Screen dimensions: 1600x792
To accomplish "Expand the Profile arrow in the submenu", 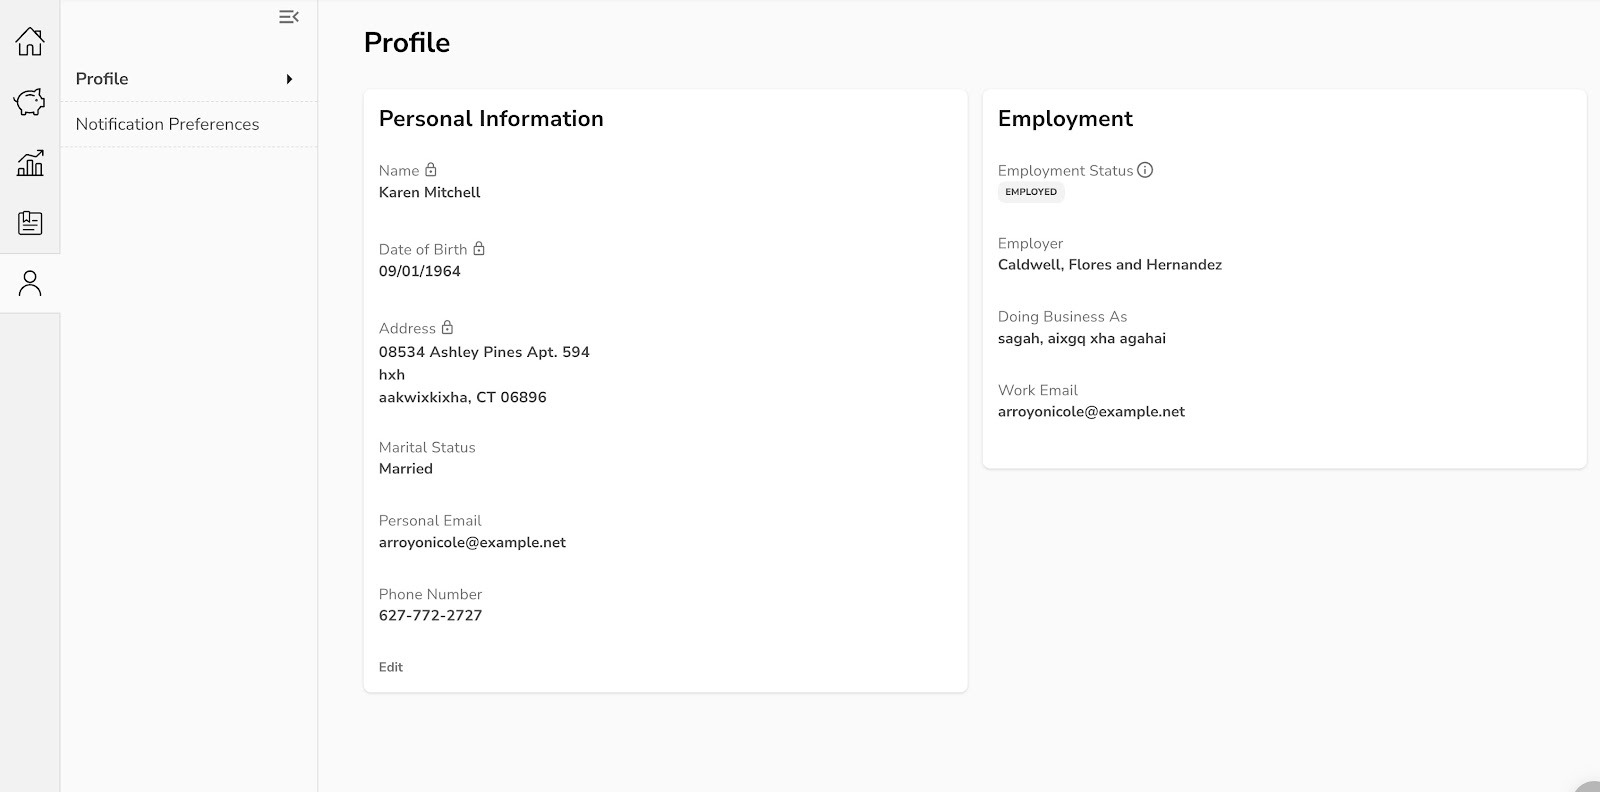I will point(289,79).
